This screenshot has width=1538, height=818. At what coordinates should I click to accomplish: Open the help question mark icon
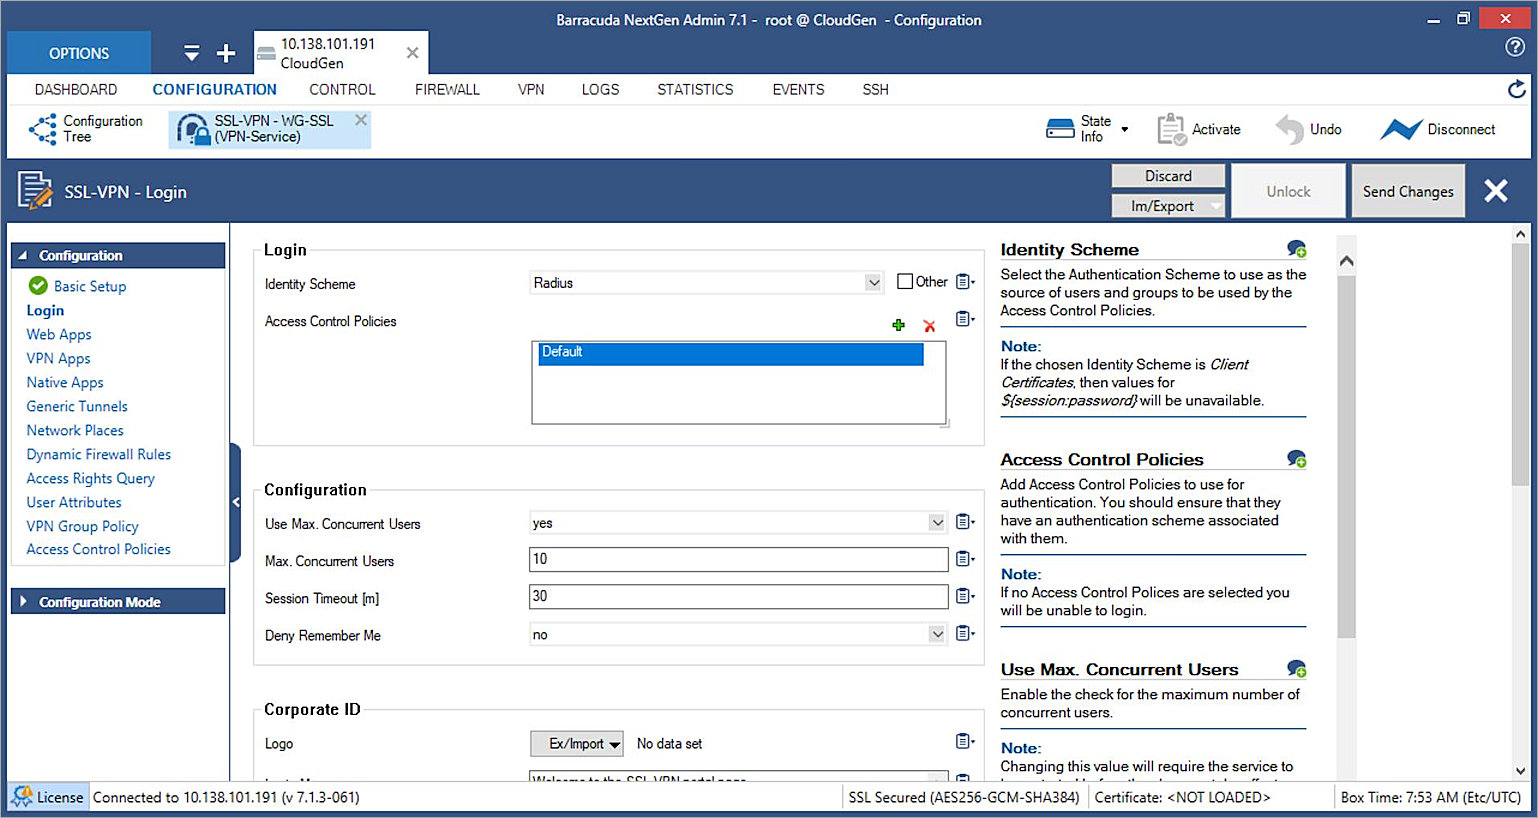tap(1516, 47)
